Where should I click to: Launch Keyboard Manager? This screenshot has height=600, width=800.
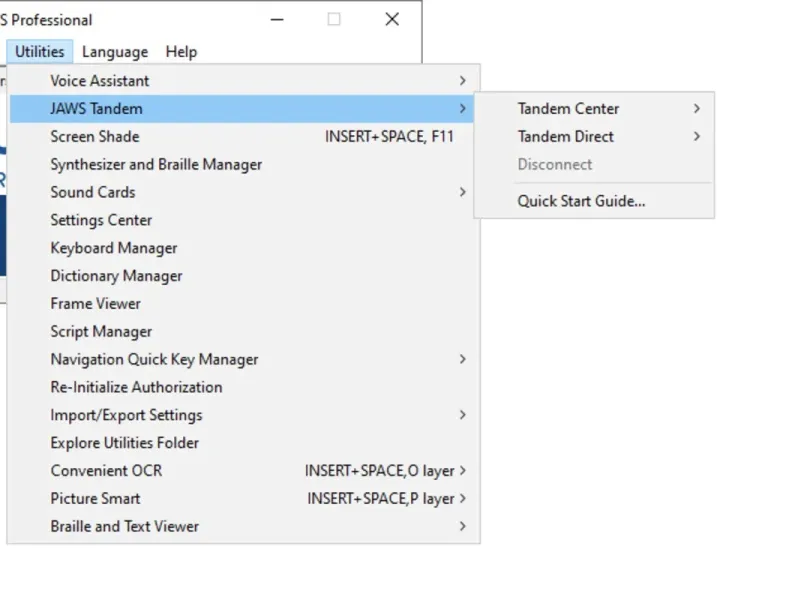[x=114, y=248]
